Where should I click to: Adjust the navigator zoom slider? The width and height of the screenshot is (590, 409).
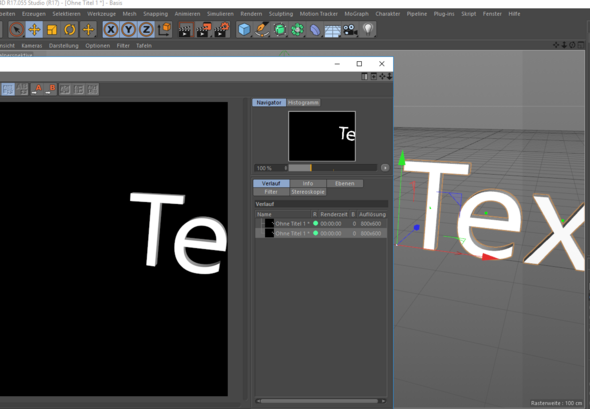[333, 168]
